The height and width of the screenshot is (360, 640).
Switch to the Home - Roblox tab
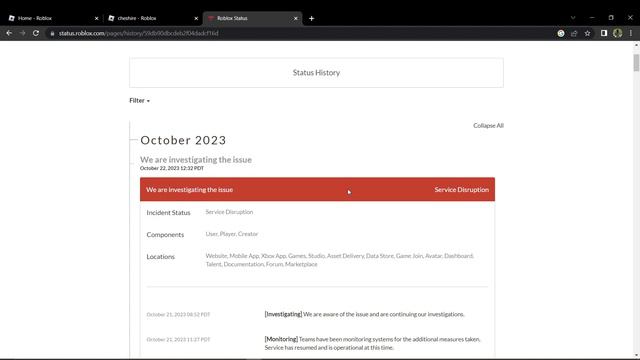pos(53,18)
